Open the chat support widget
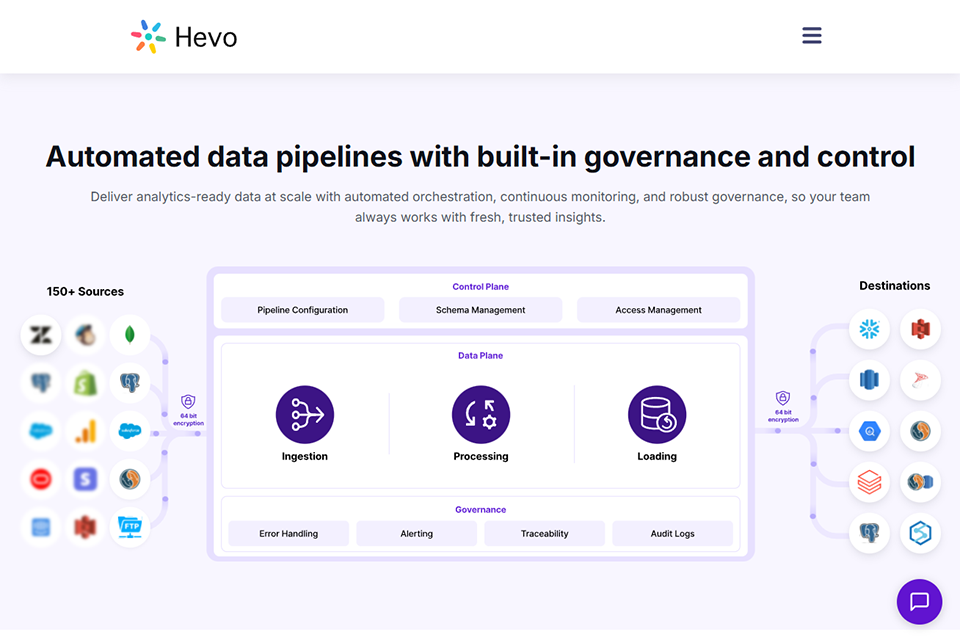This screenshot has height=640, width=960. point(919,602)
